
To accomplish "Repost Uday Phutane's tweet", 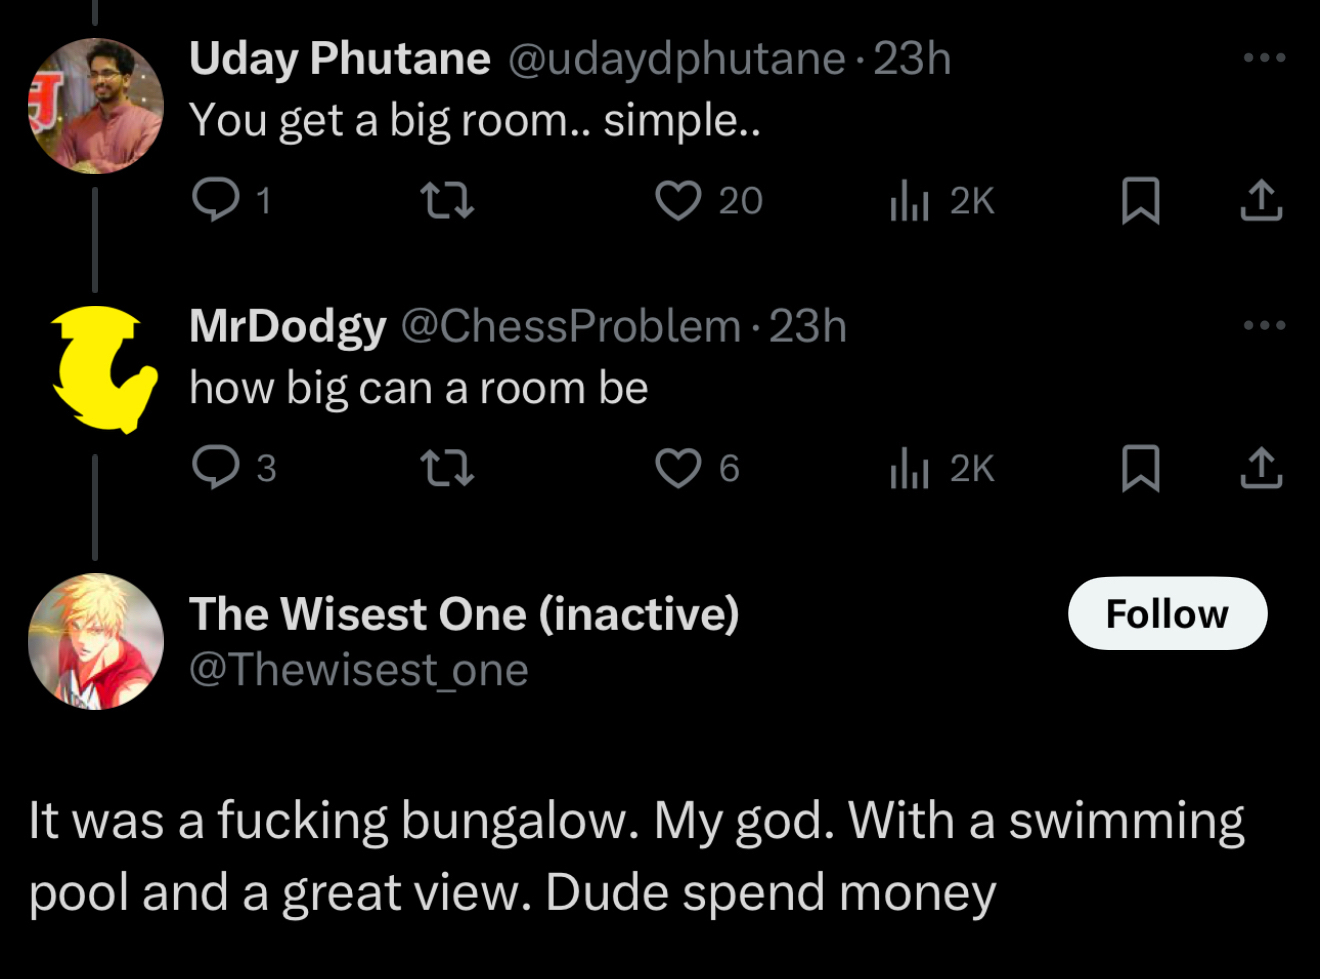I will click(446, 201).
